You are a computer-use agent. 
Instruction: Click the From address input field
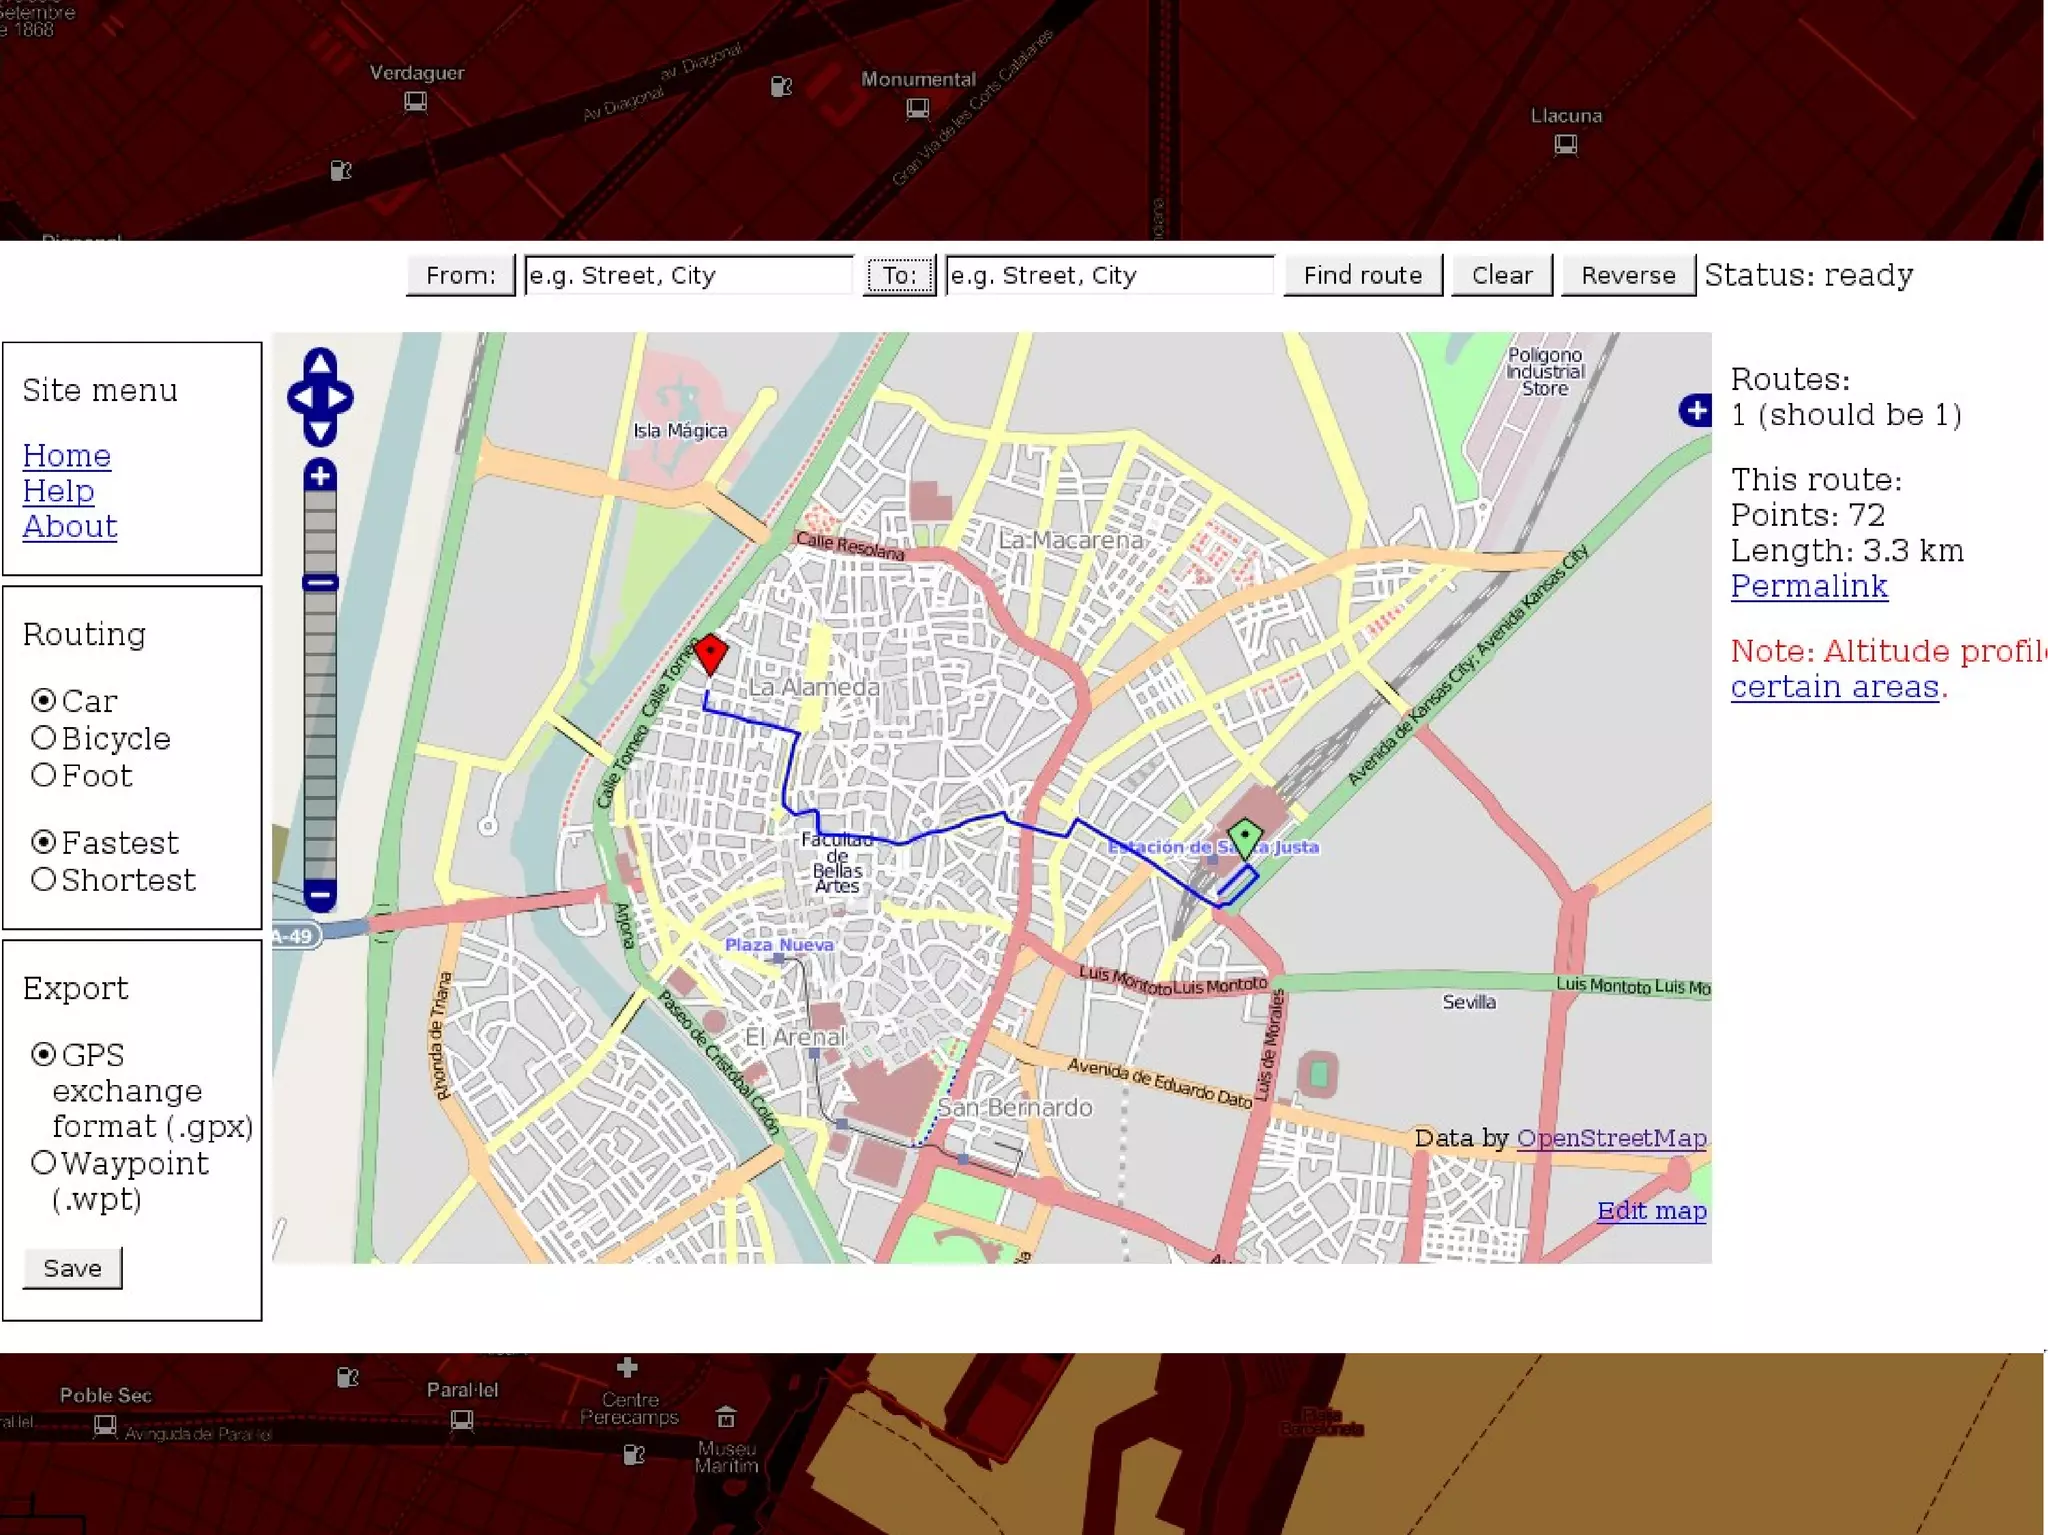tap(688, 275)
